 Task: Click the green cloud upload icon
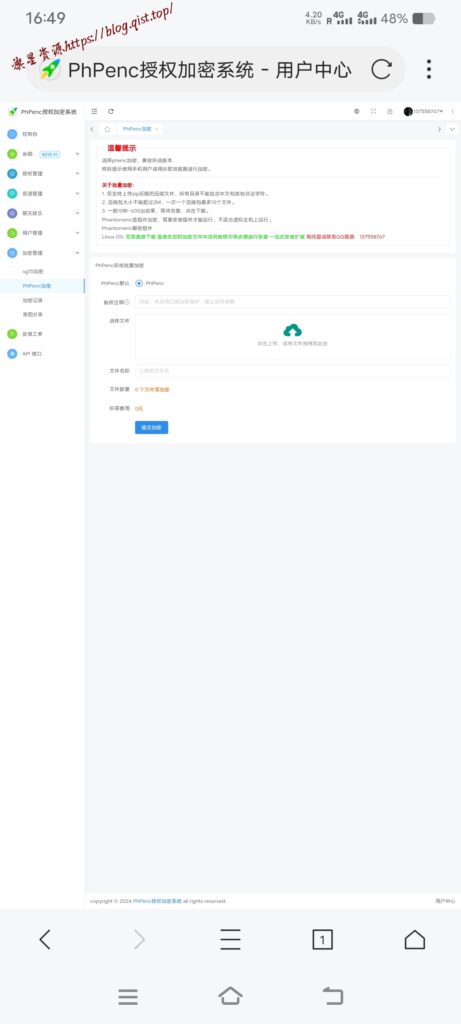tap(293, 330)
